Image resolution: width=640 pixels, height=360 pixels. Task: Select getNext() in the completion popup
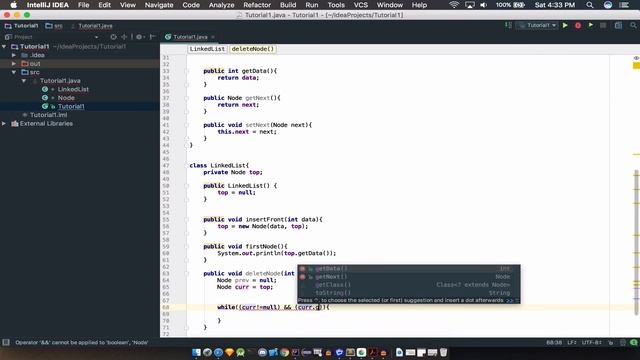tap(409, 277)
